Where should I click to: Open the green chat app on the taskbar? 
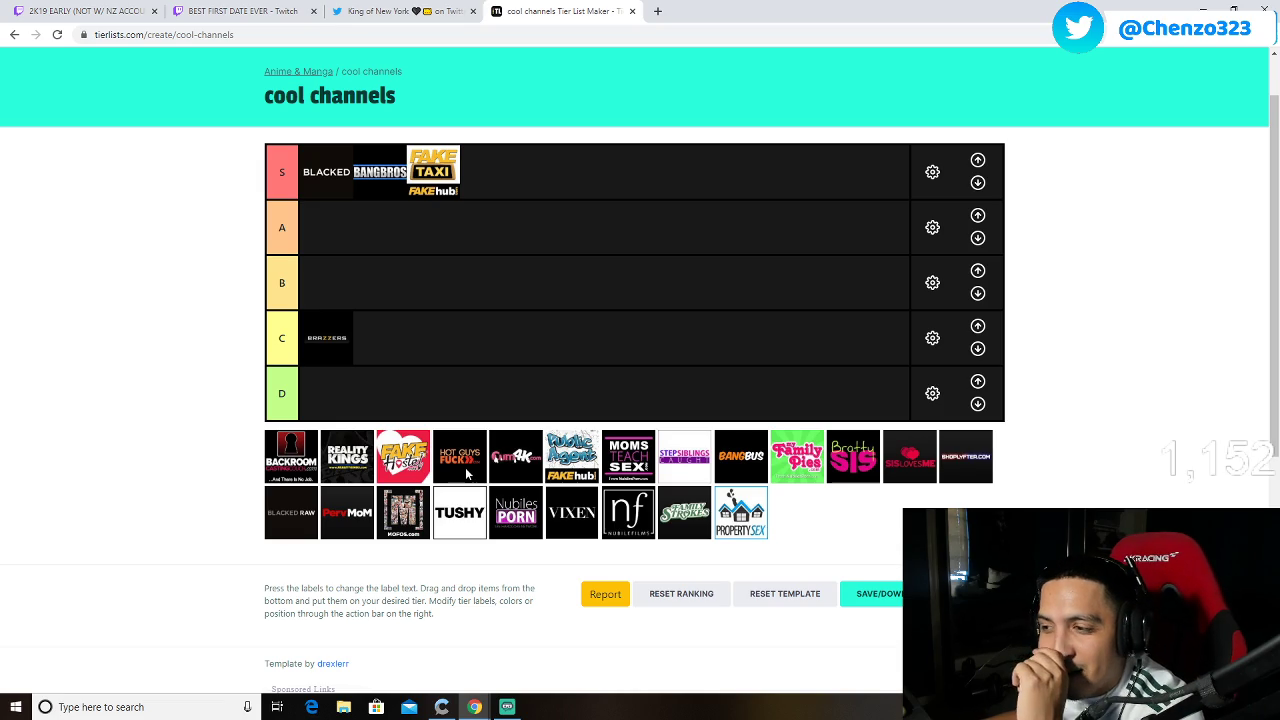pos(507,707)
